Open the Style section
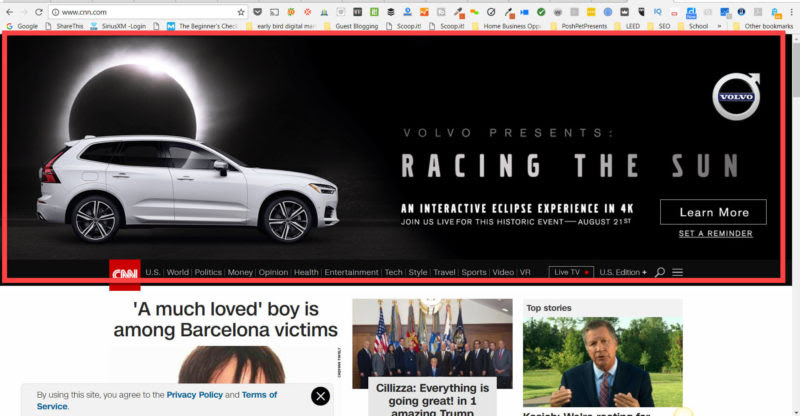The width and height of the screenshot is (800, 416). 418,273
